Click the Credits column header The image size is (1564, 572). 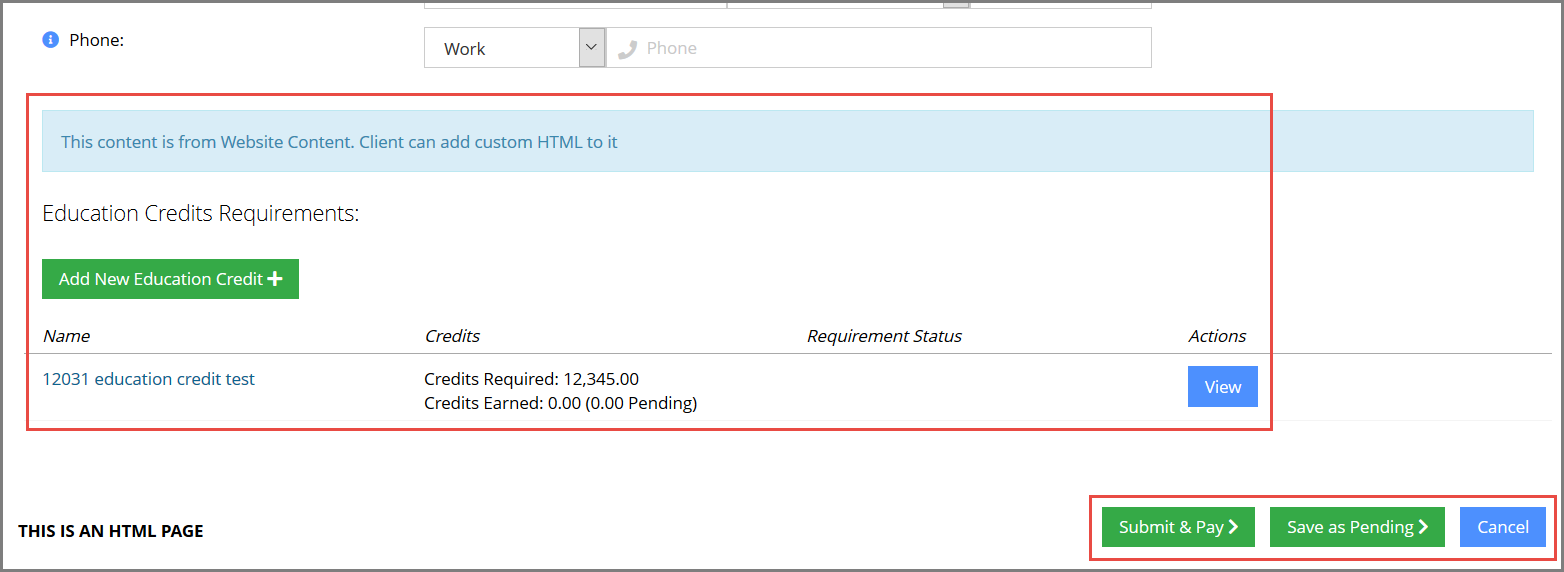pyautogui.click(x=452, y=336)
